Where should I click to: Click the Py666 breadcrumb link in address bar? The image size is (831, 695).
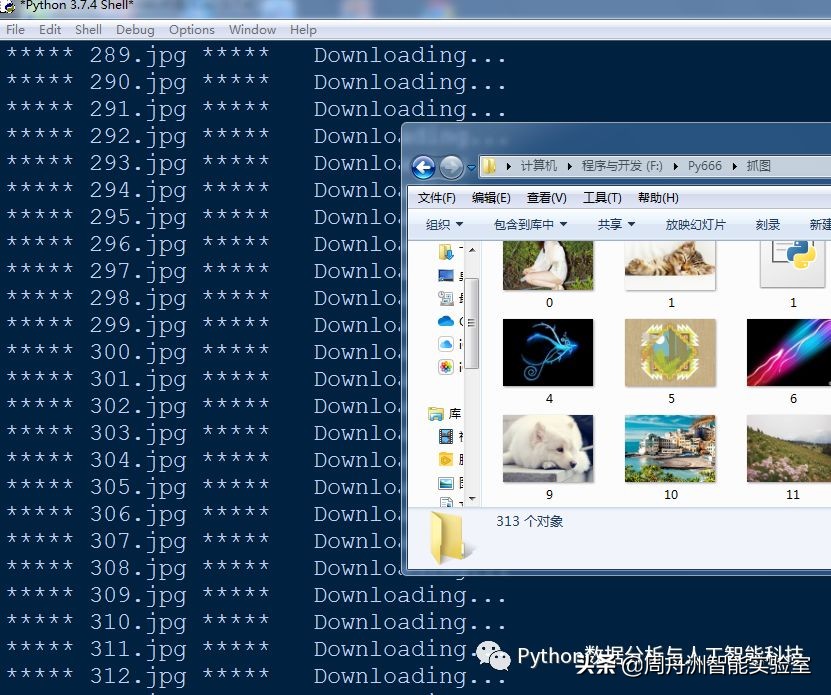[x=705, y=166]
